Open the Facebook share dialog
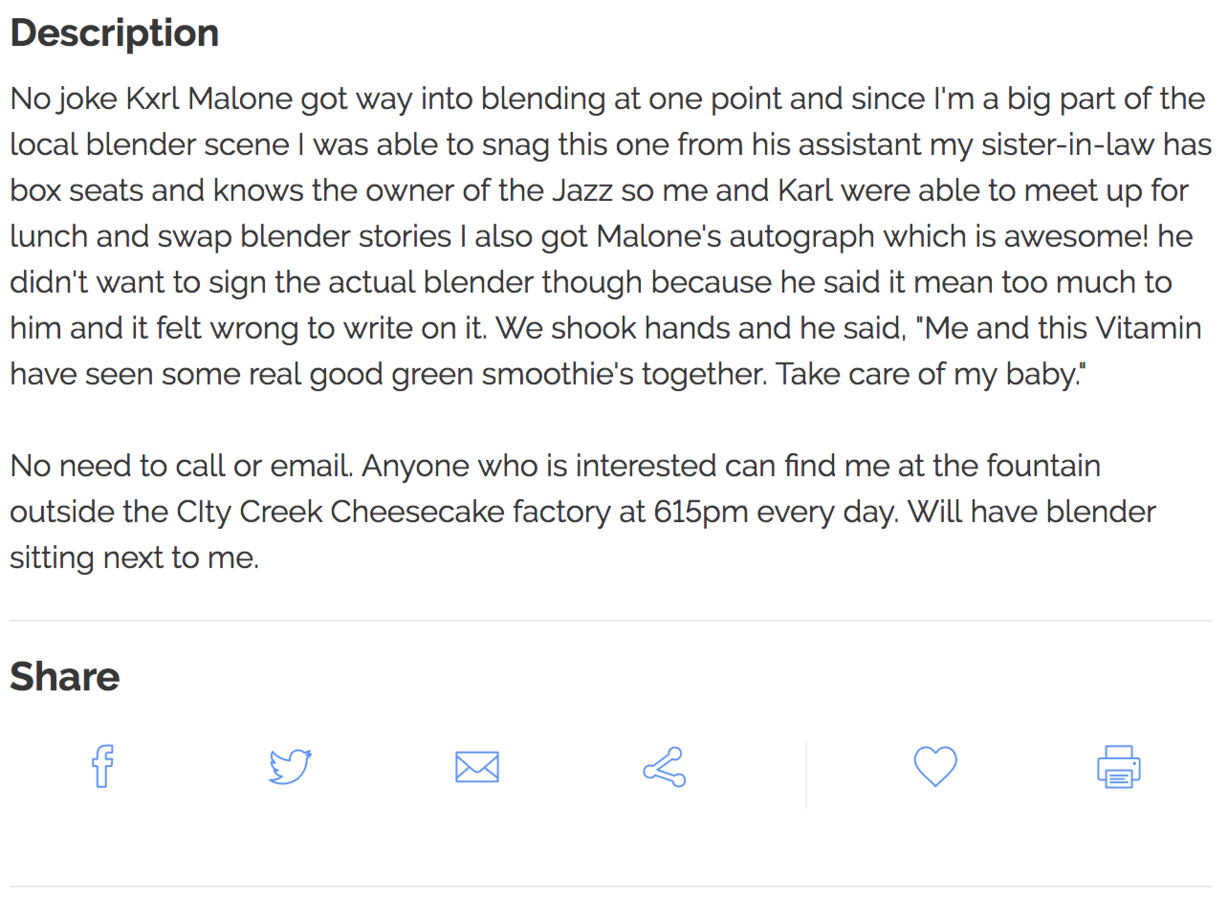Viewport: 1228px width, 897px height. [102, 767]
